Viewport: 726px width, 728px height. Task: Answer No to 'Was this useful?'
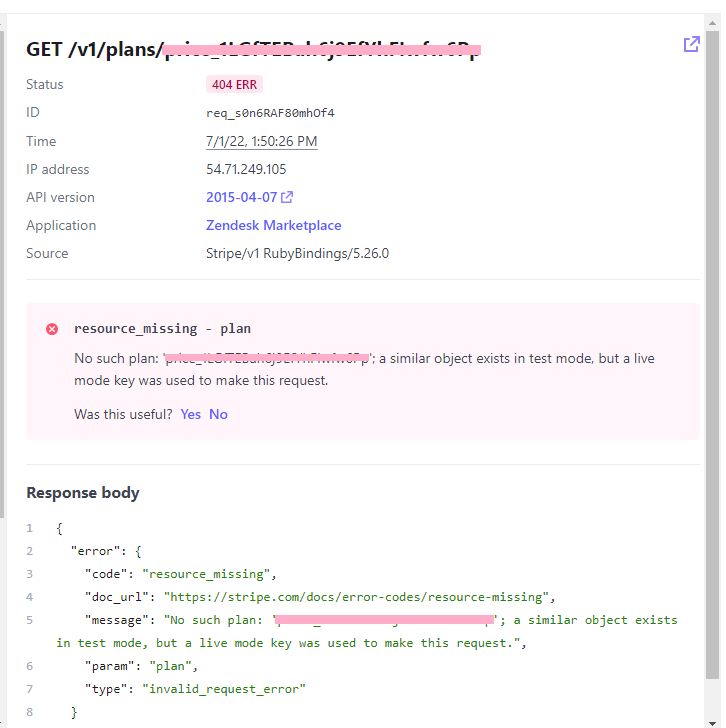click(218, 414)
